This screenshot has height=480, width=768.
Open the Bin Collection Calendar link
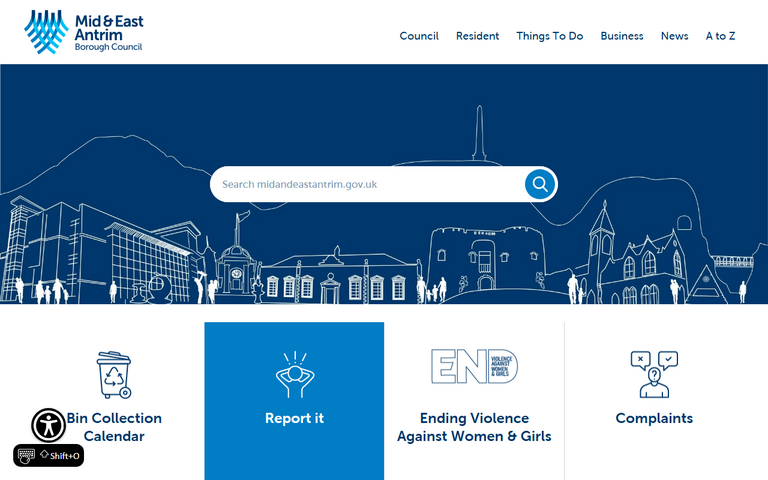point(114,427)
